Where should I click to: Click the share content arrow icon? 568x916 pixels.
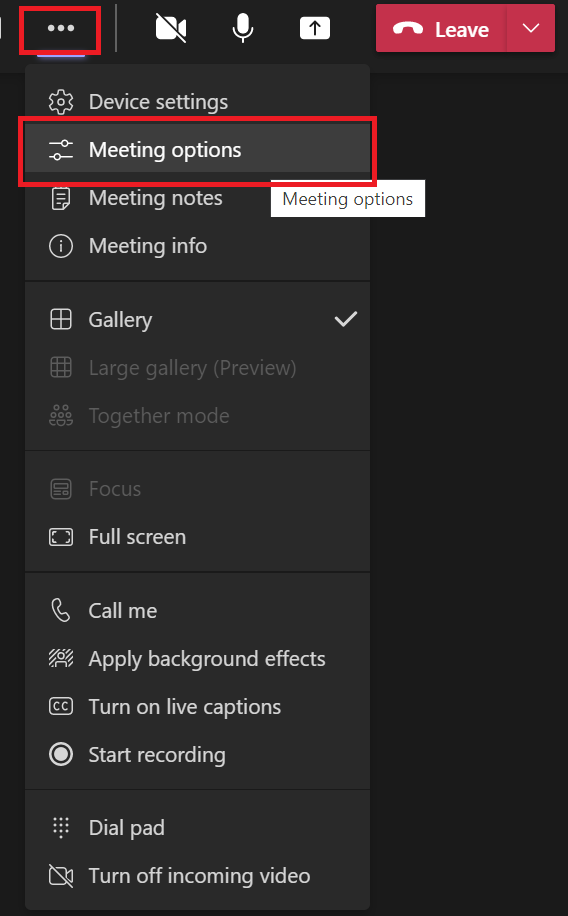pyautogui.click(x=314, y=28)
